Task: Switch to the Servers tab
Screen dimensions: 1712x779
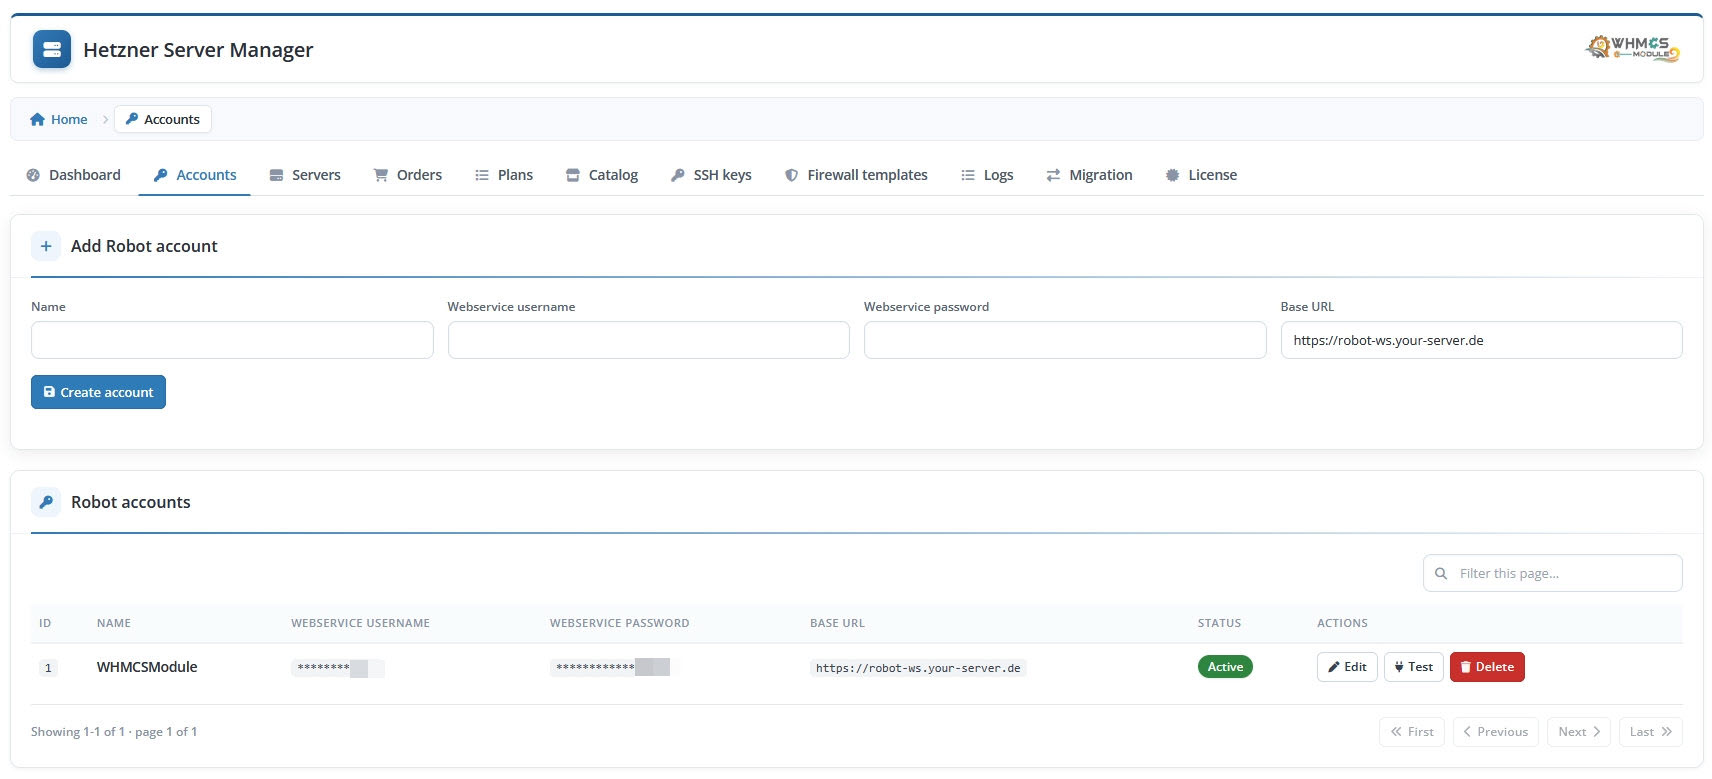Action: [305, 175]
